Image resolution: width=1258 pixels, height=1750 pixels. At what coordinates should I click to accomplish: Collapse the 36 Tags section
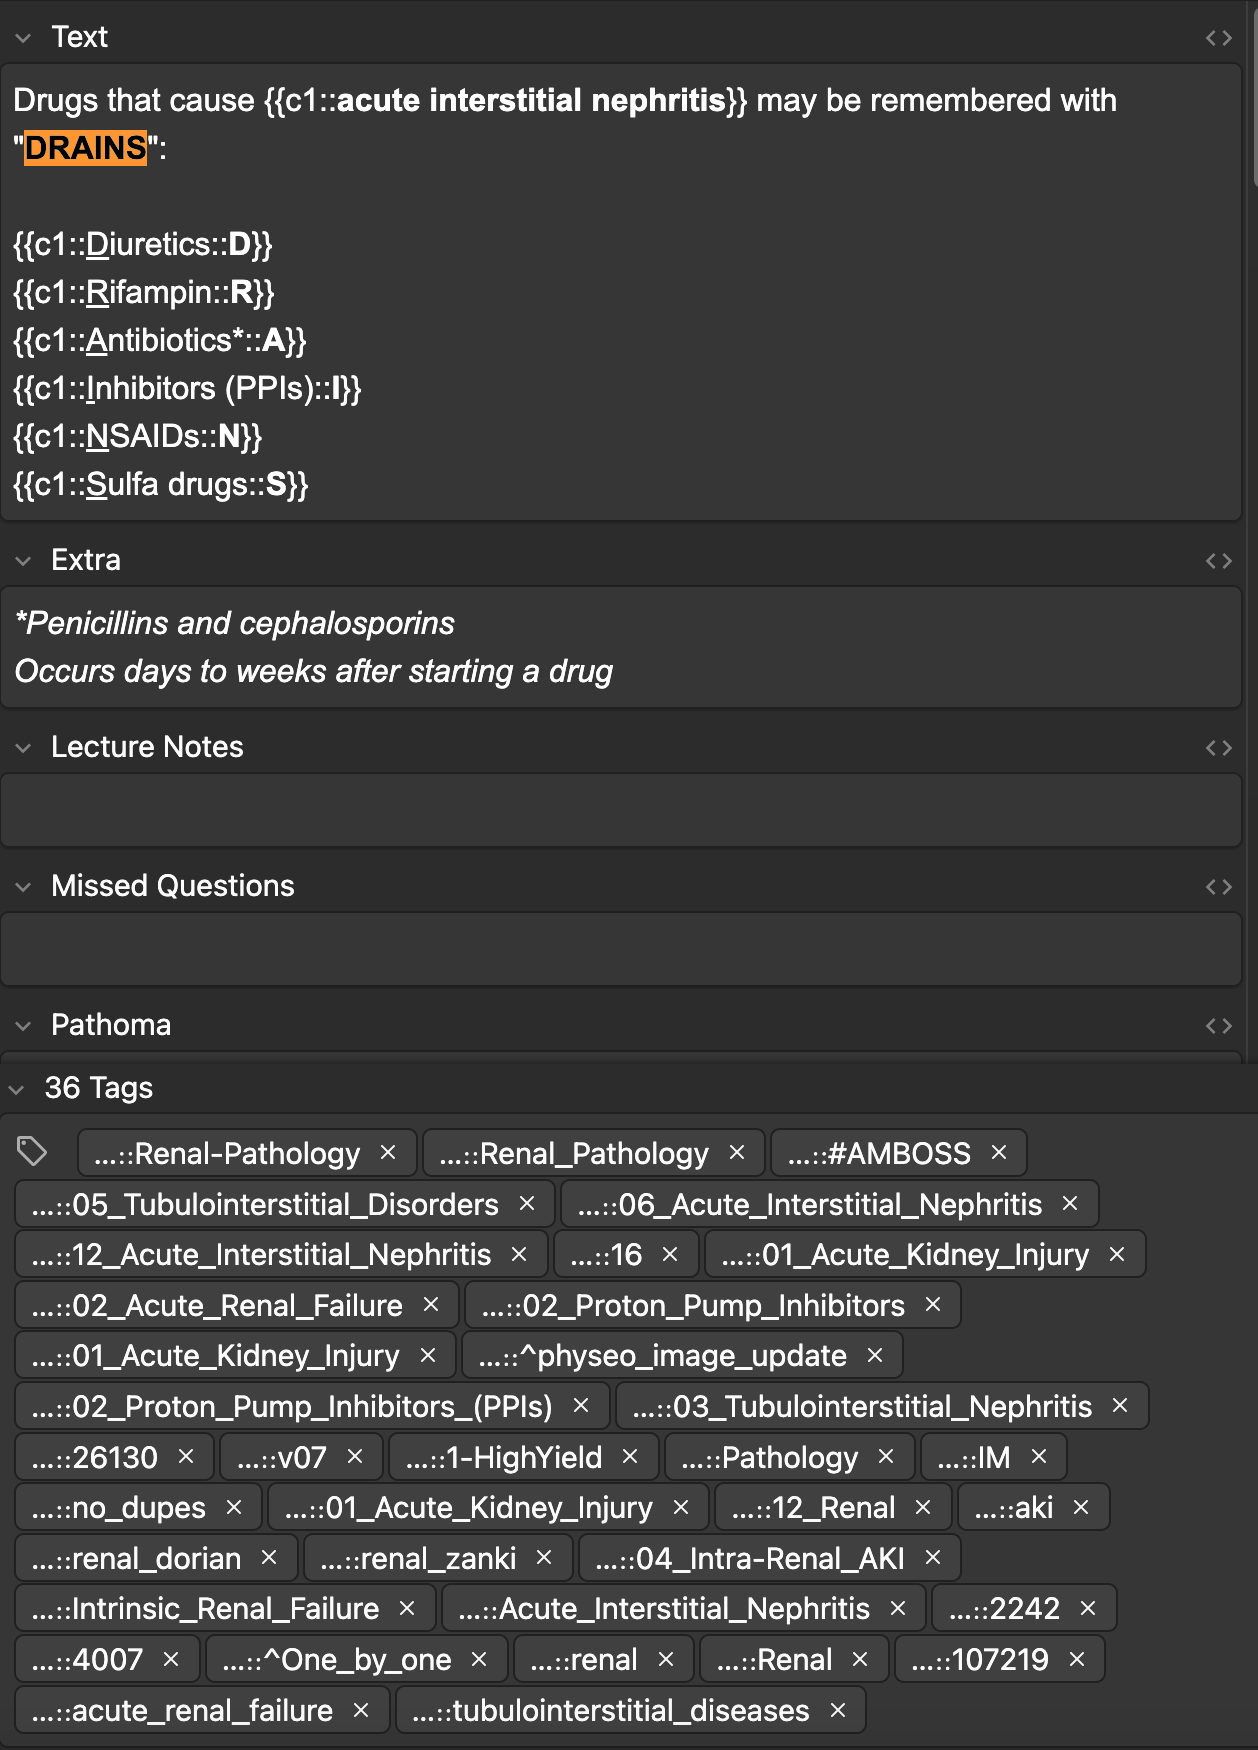tap(17, 1089)
